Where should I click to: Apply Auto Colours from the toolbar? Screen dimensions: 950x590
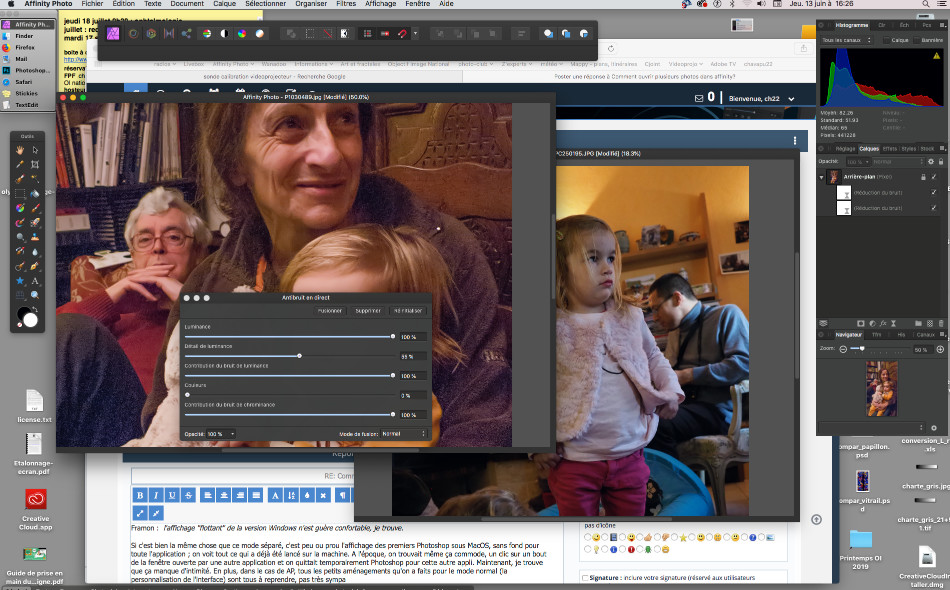click(242, 34)
